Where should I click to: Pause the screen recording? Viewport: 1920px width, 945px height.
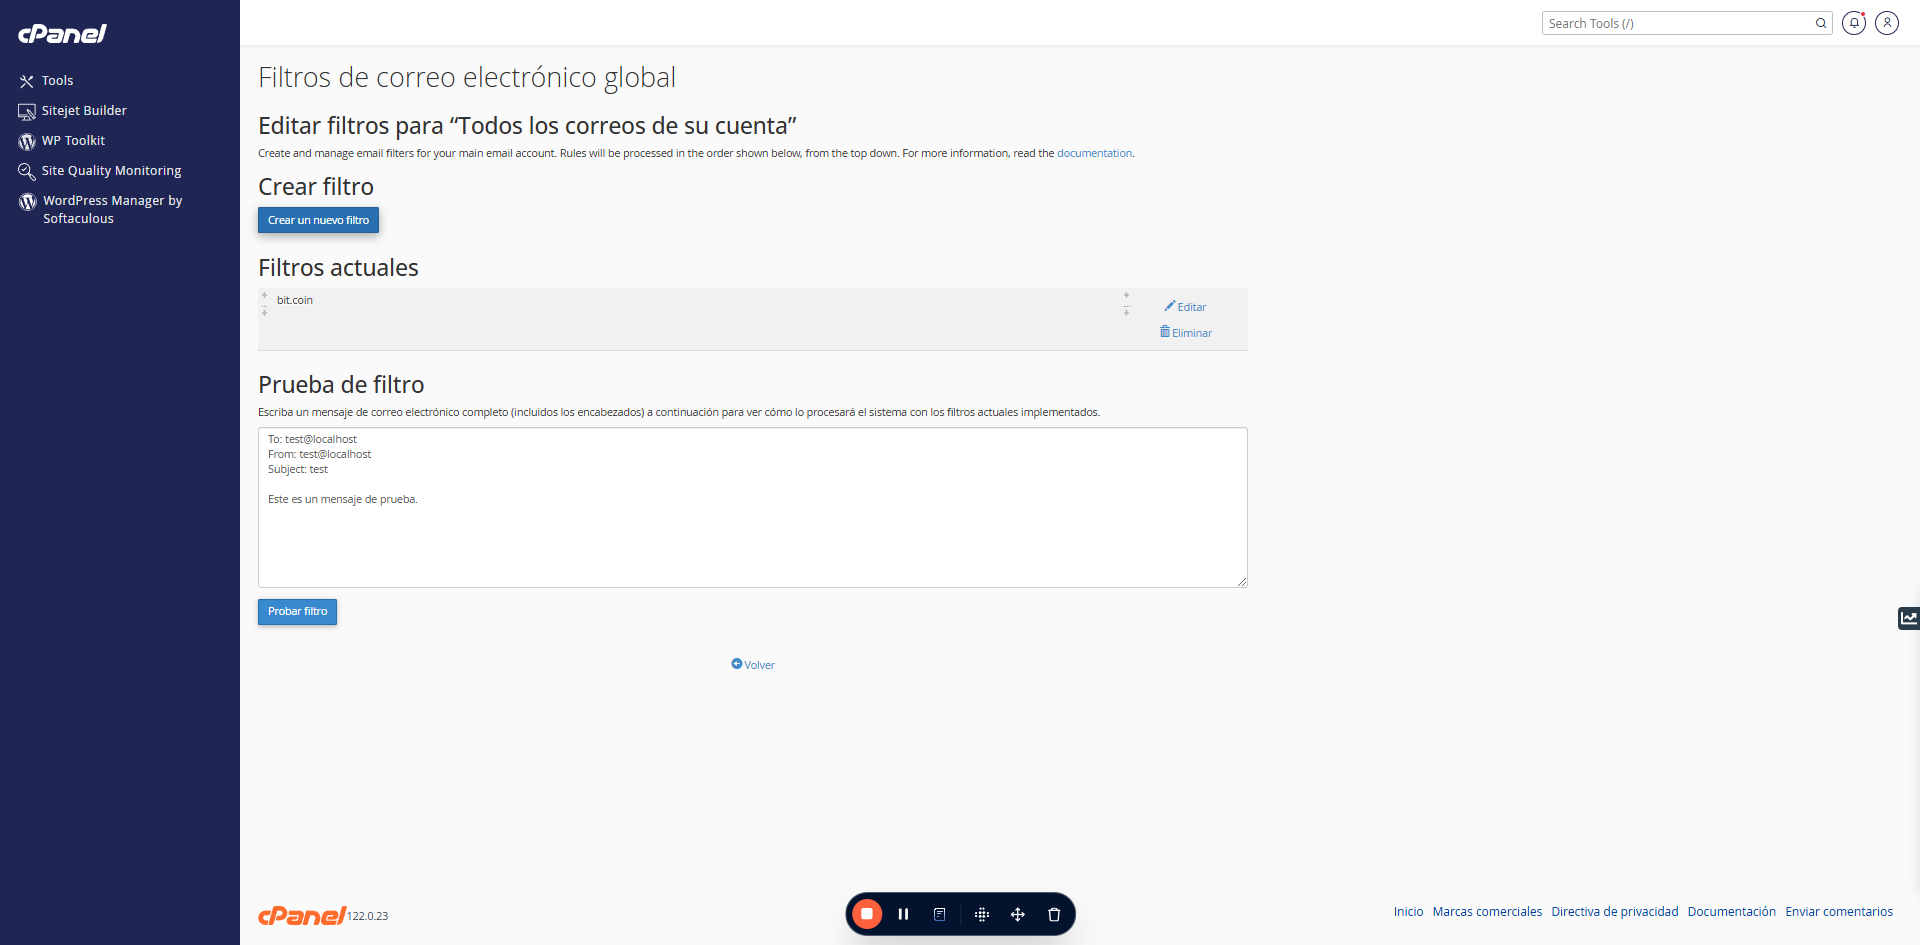904,914
